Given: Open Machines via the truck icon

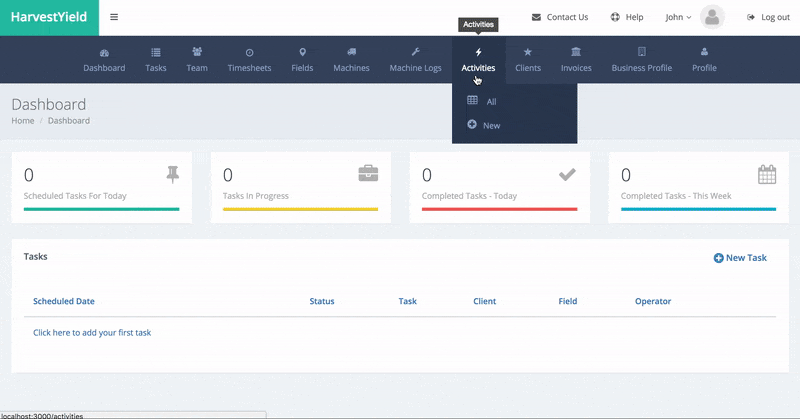Looking at the screenshot, I should (351, 52).
